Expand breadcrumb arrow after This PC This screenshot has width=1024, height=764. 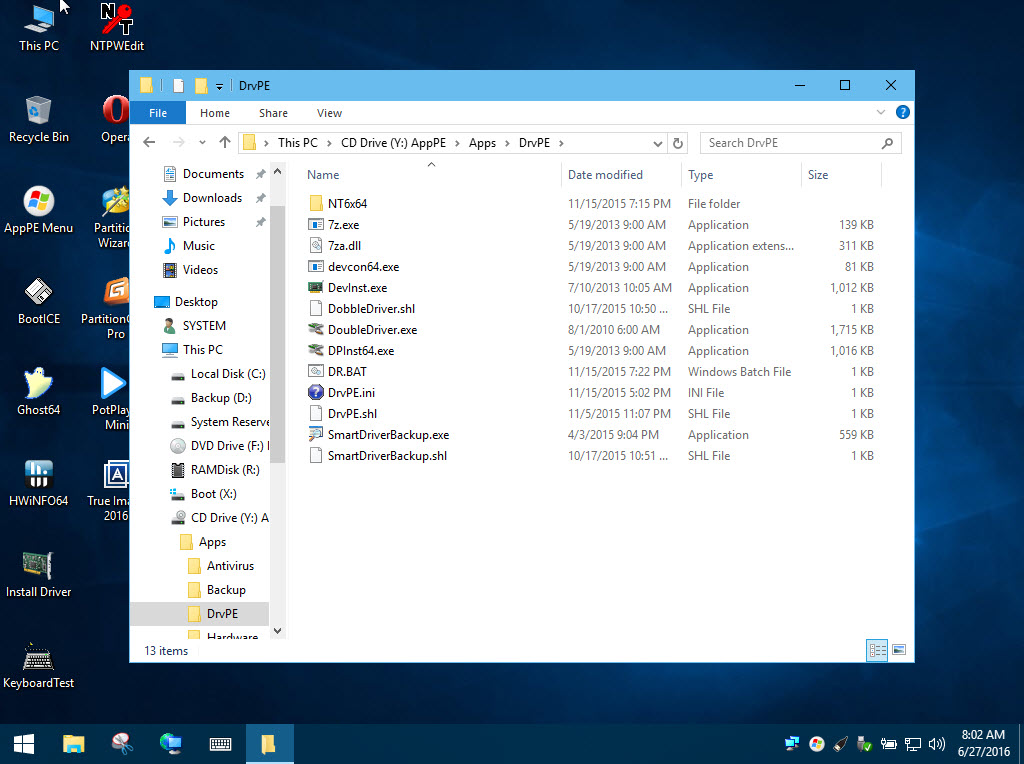tap(328, 143)
